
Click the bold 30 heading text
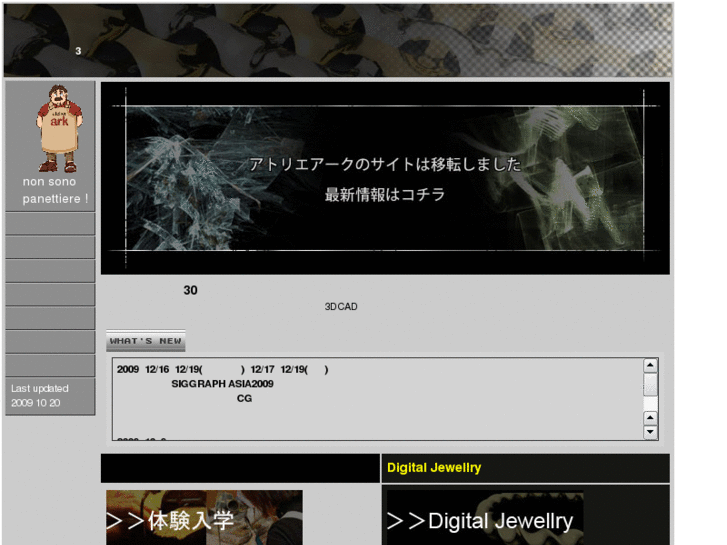click(191, 290)
